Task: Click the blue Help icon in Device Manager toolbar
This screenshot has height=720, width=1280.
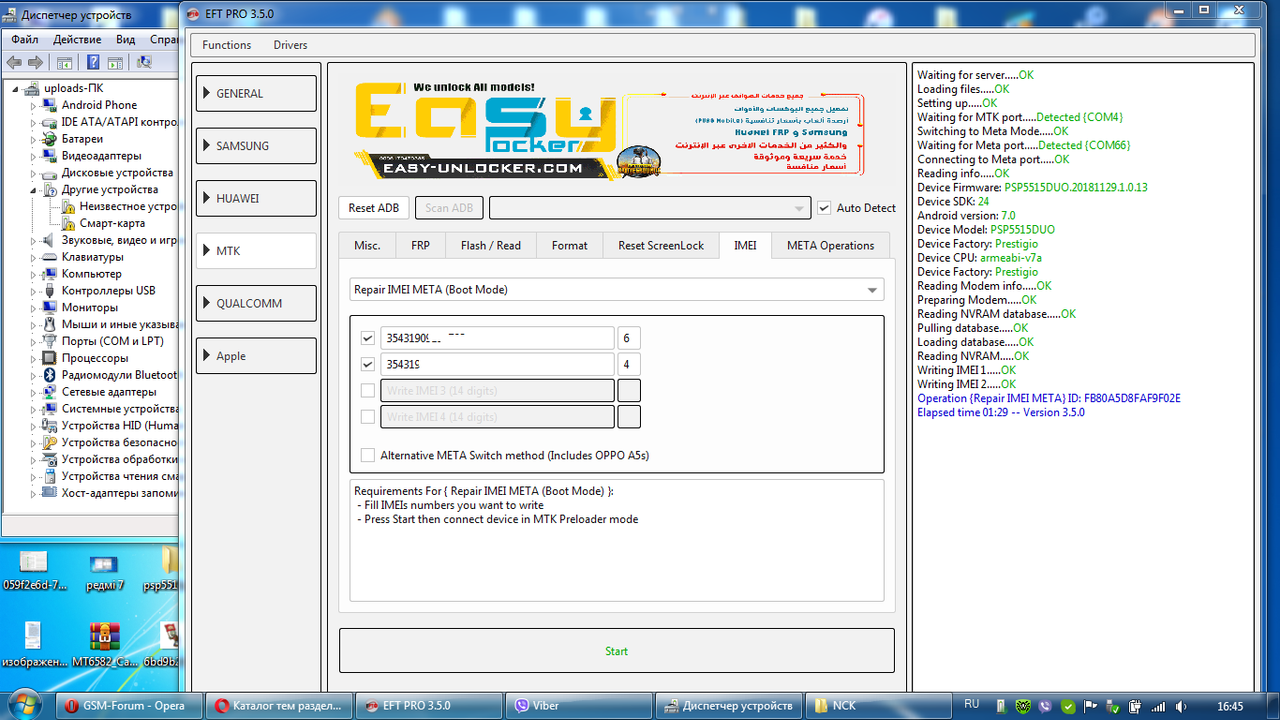Action: (x=93, y=62)
